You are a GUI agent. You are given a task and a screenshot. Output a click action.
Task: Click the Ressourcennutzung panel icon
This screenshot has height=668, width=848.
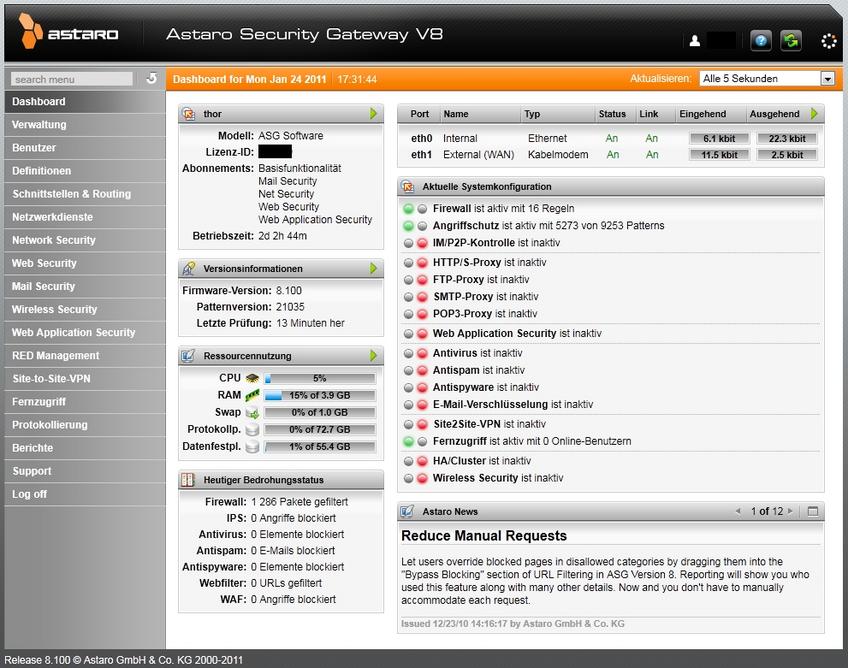pyautogui.click(x=188, y=355)
